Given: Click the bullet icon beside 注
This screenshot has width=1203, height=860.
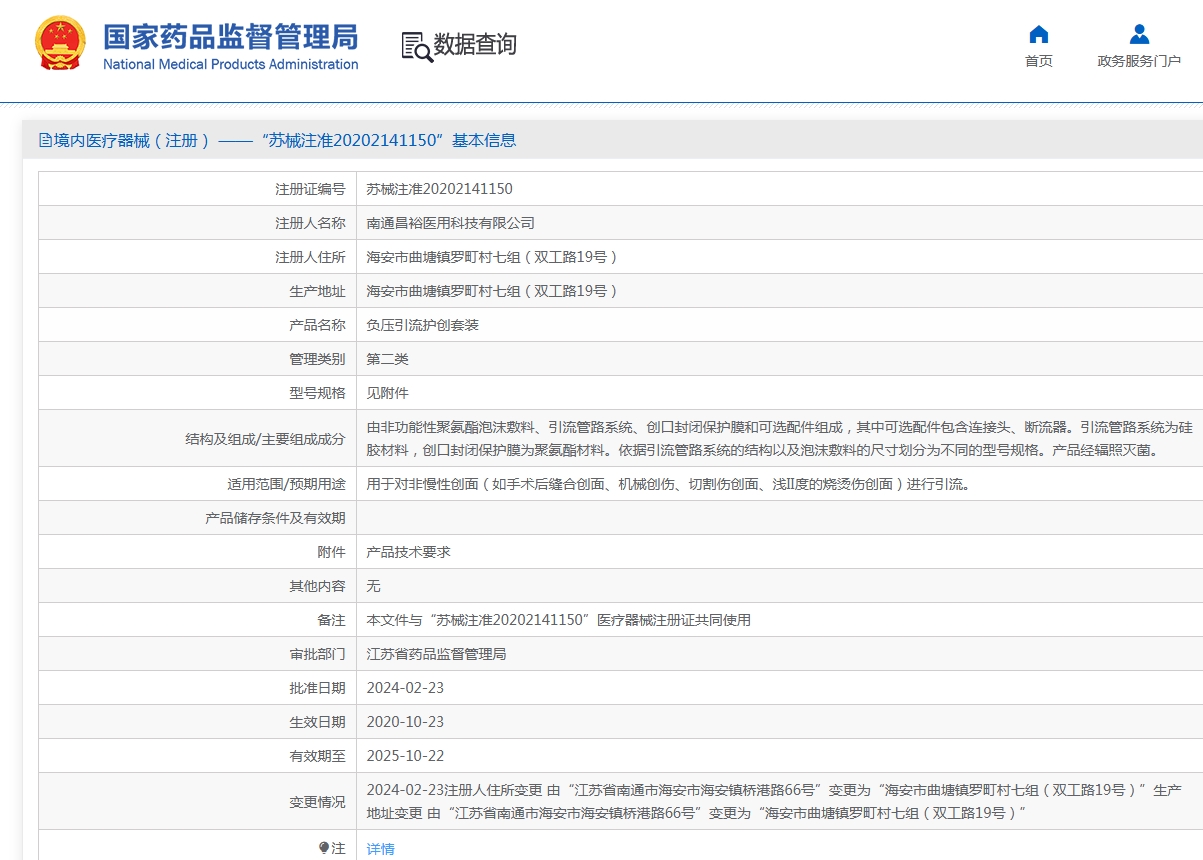Looking at the screenshot, I should 323,848.
